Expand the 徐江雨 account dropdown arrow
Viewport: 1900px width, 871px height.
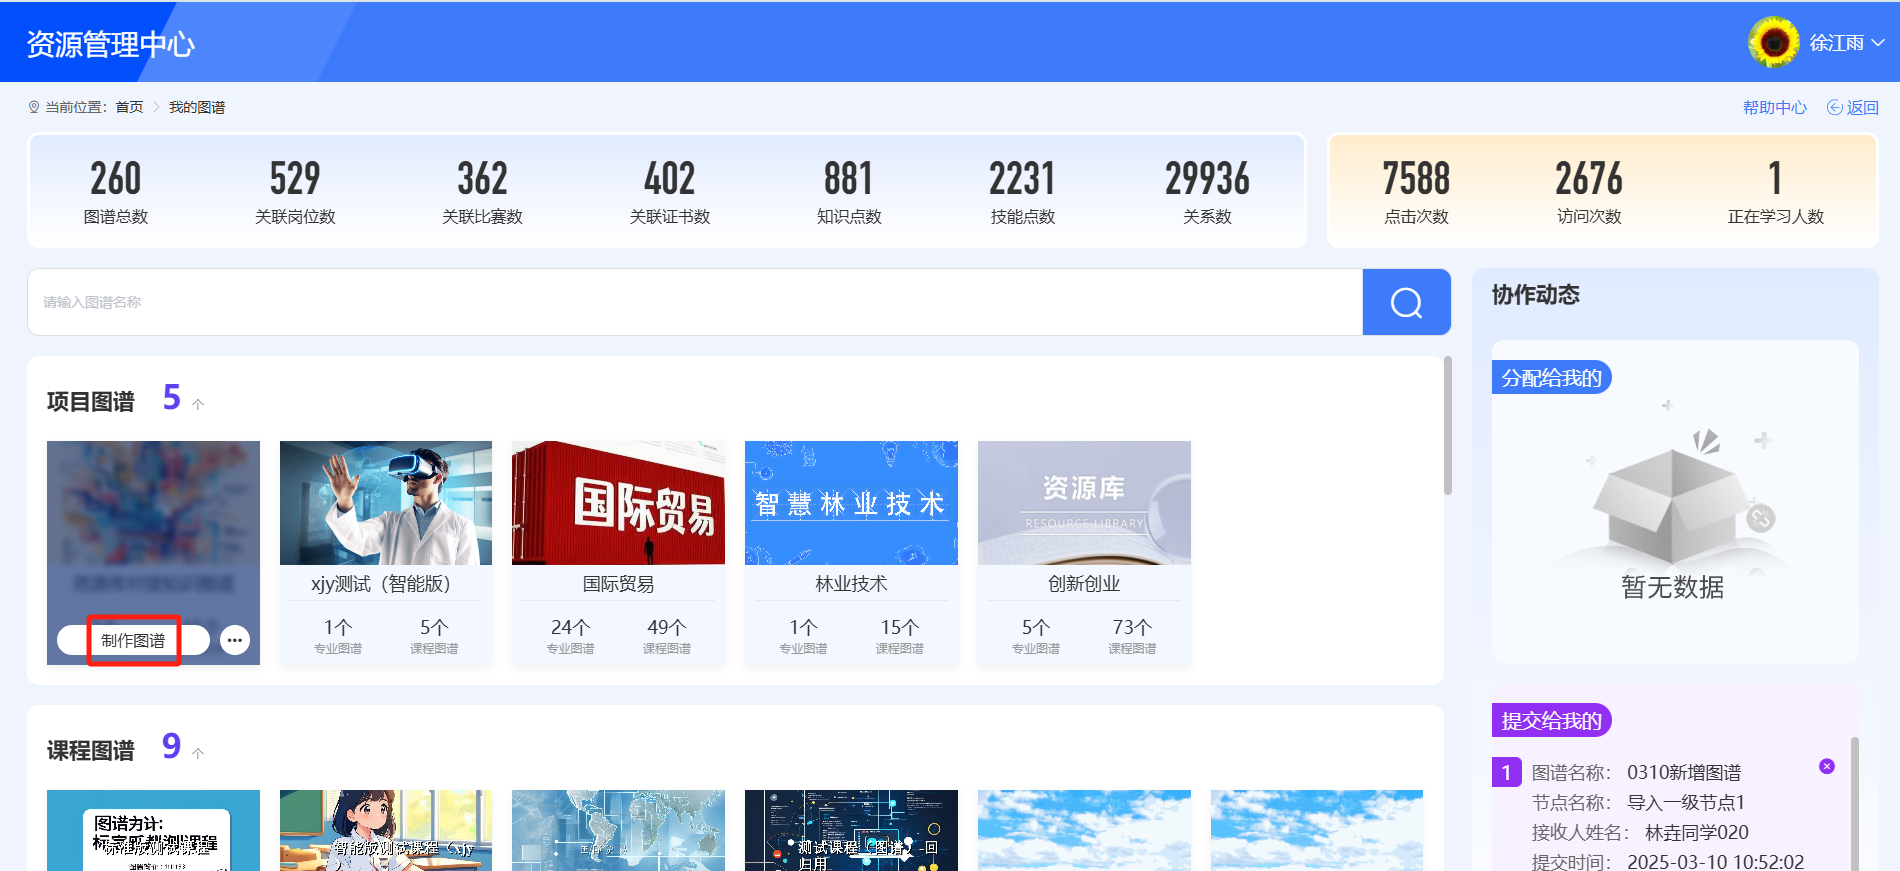pyautogui.click(x=1878, y=43)
